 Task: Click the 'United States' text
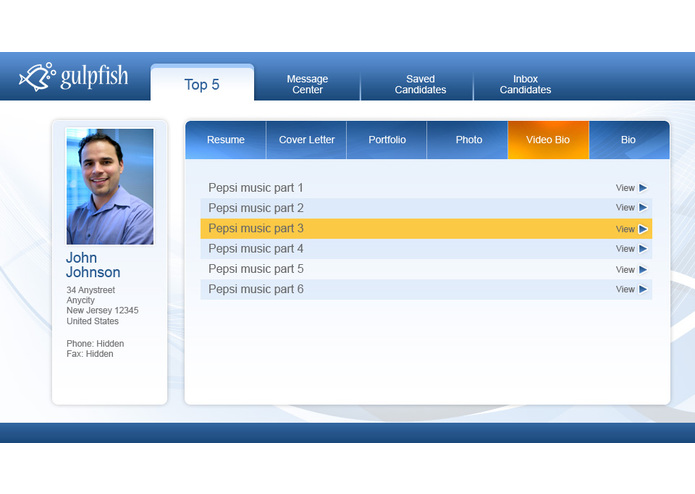pyautogui.click(x=93, y=321)
